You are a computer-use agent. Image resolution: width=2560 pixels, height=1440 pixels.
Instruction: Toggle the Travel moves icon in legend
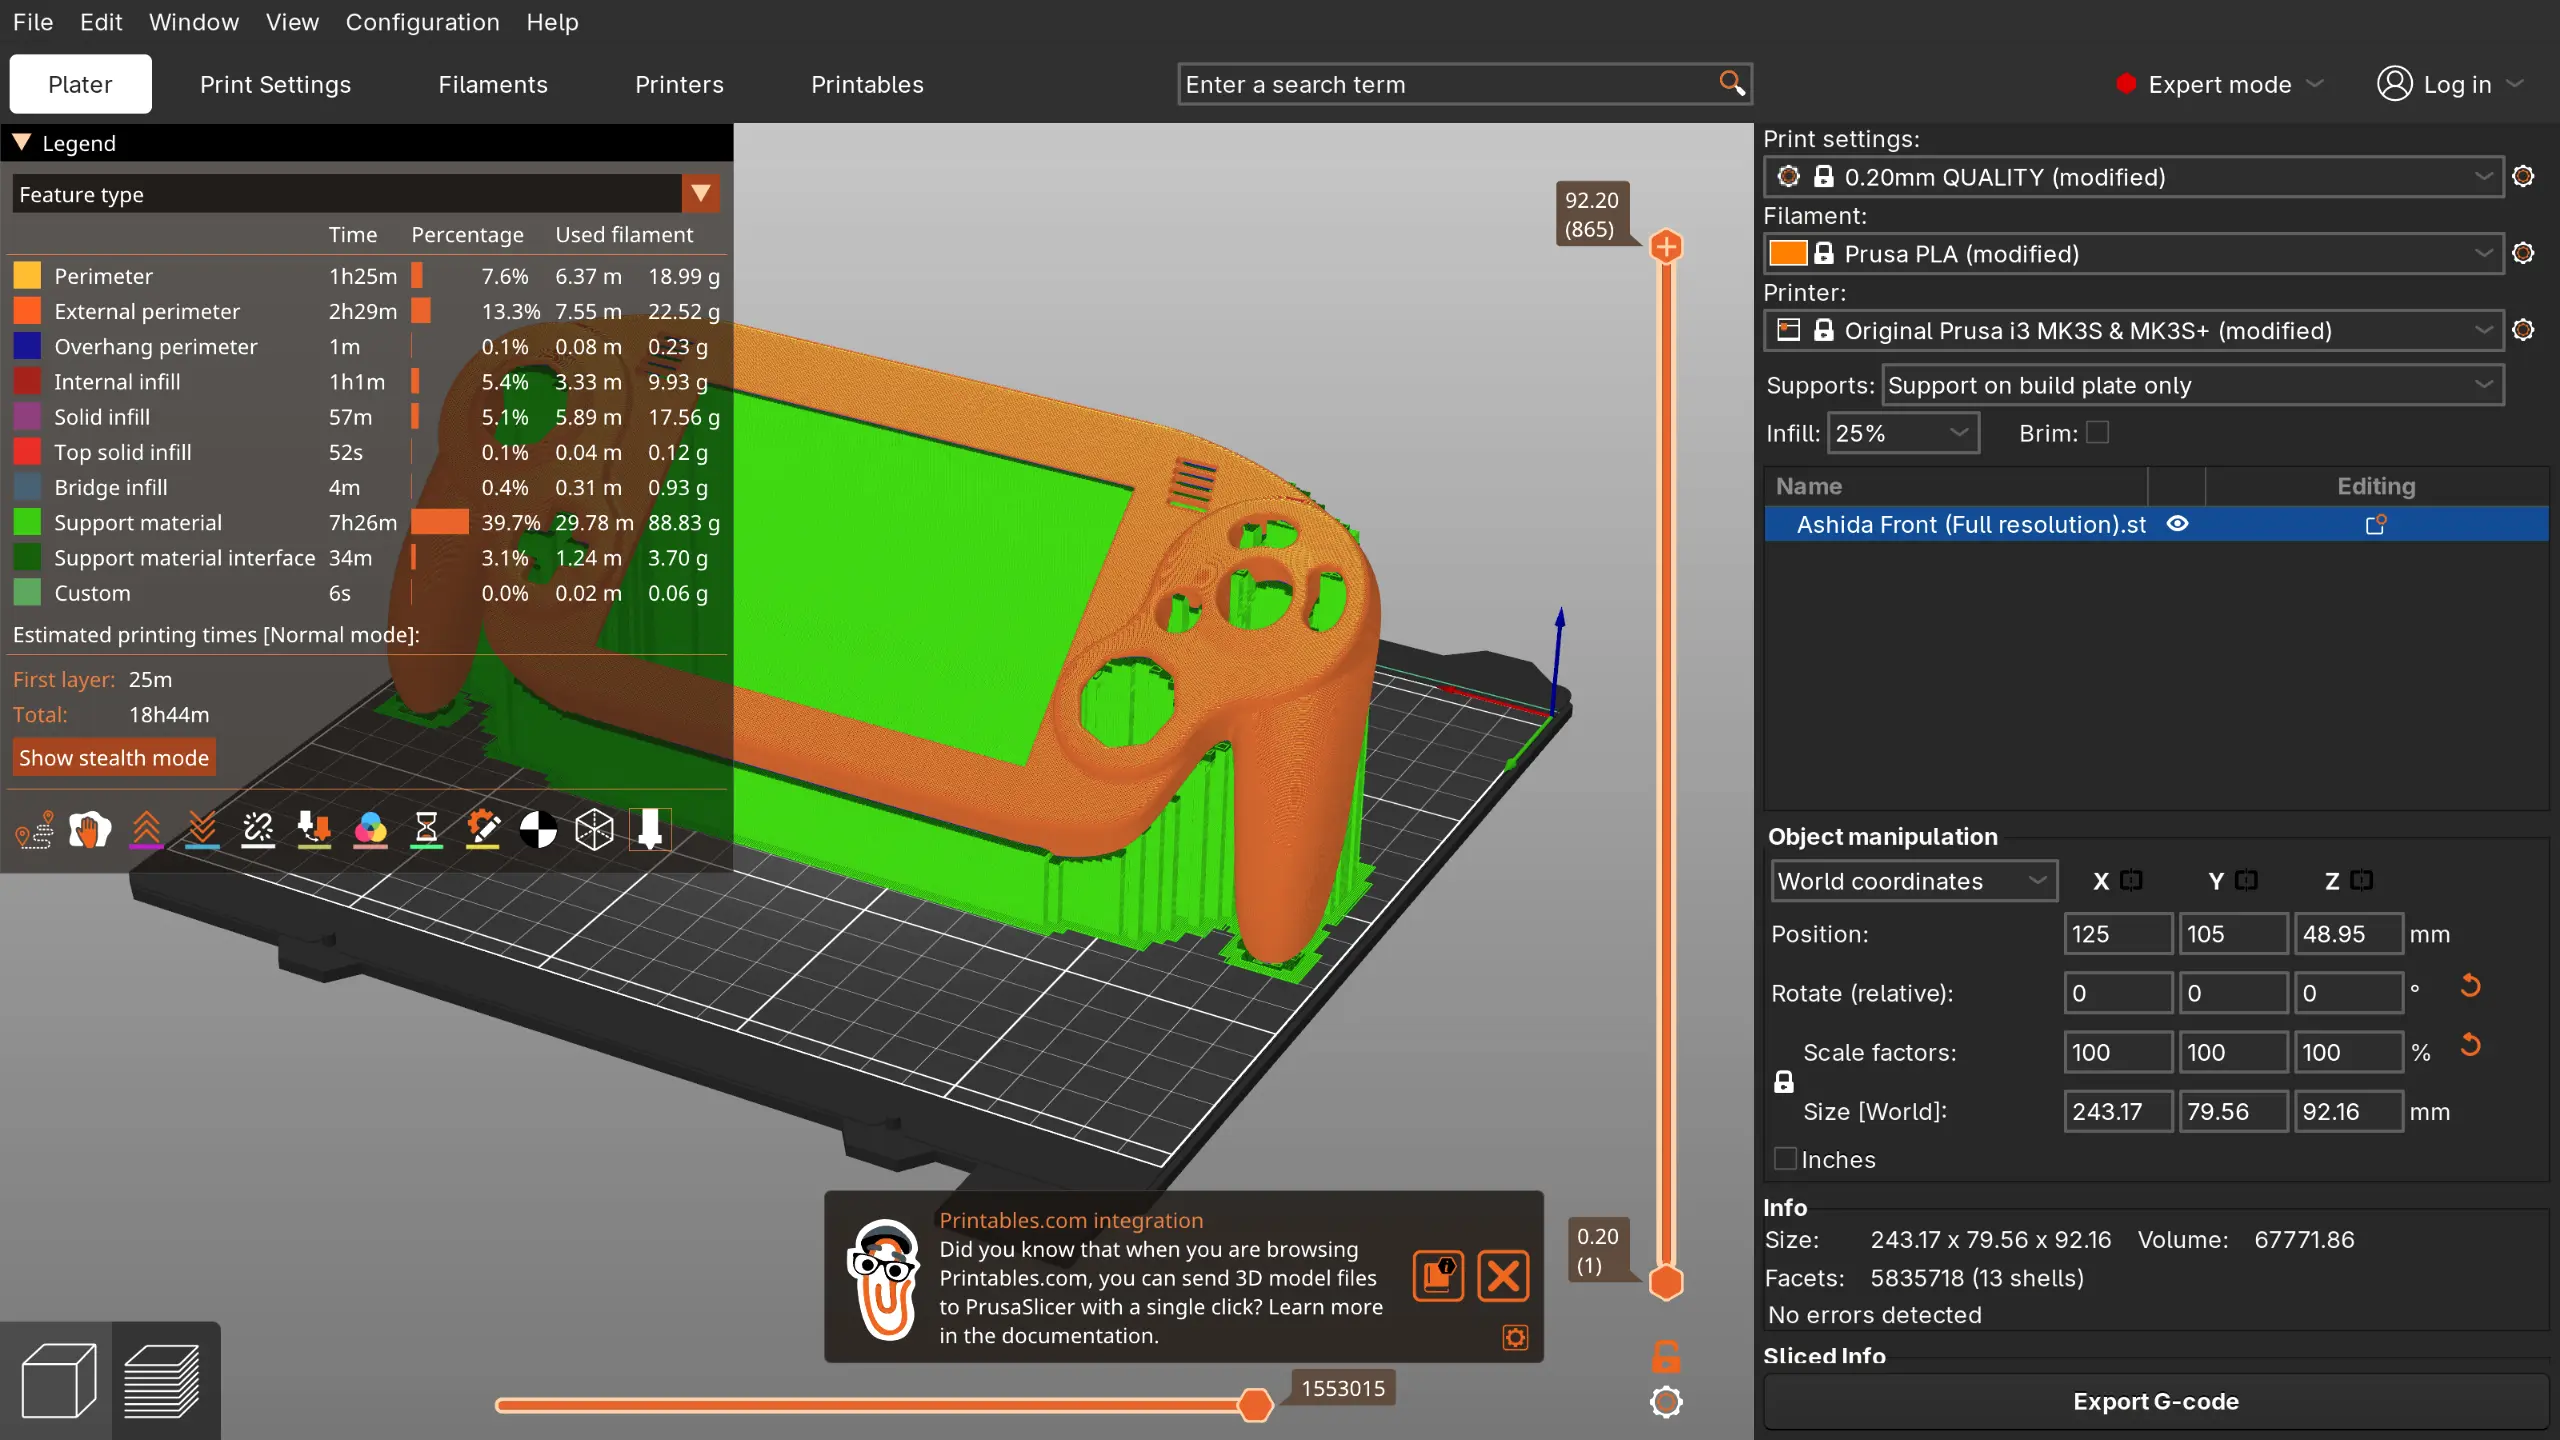pyautogui.click(x=35, y=830)
